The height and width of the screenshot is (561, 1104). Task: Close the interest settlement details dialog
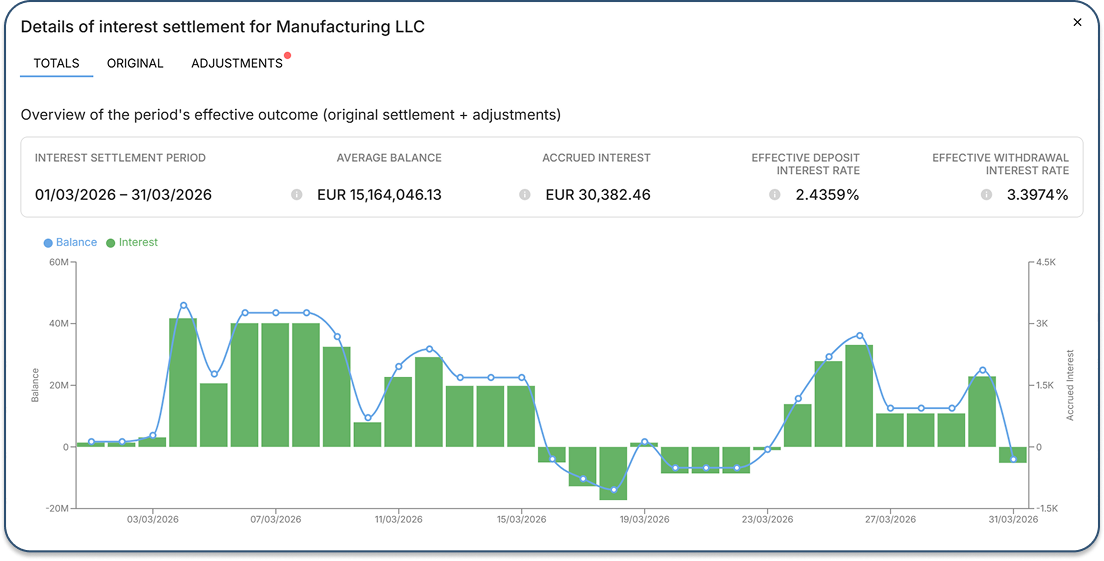pos(1077,23)
